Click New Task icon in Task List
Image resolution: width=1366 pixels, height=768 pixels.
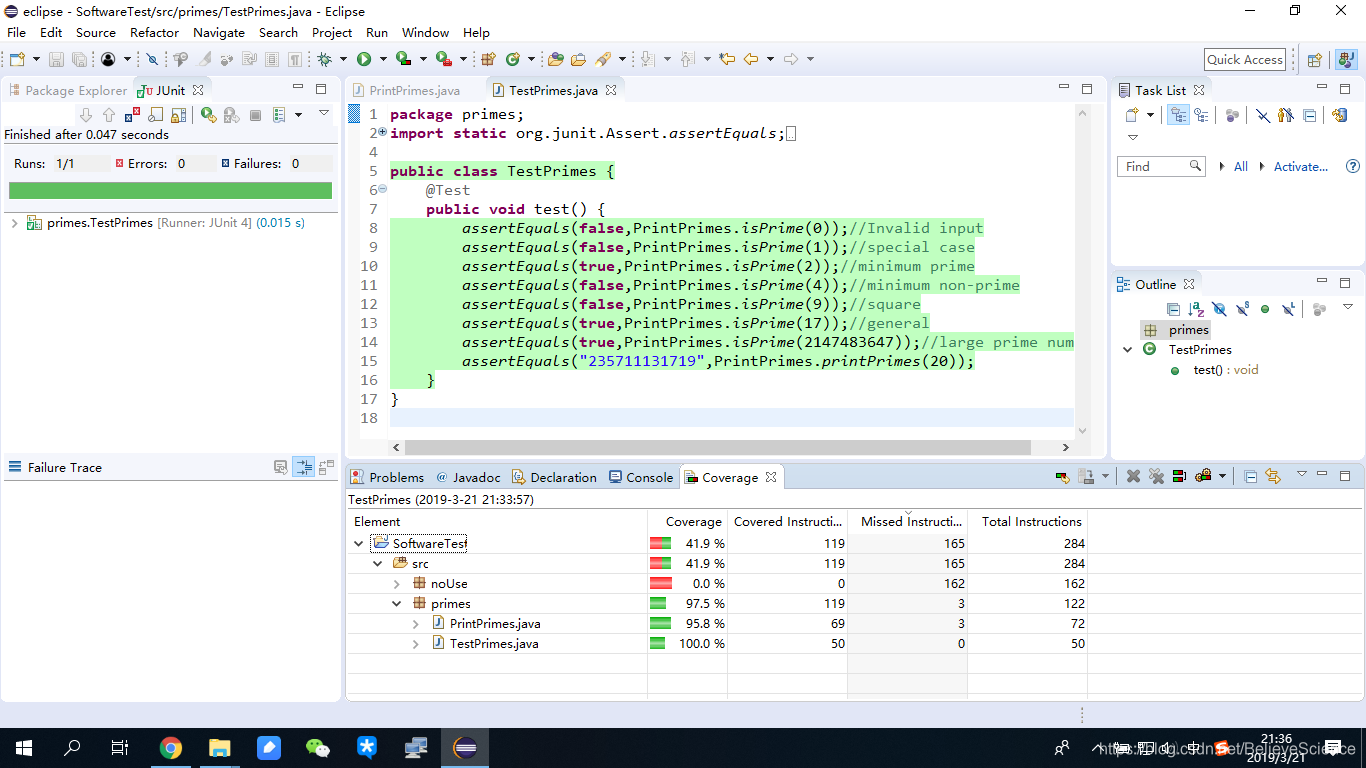(x=1132, y=115)
